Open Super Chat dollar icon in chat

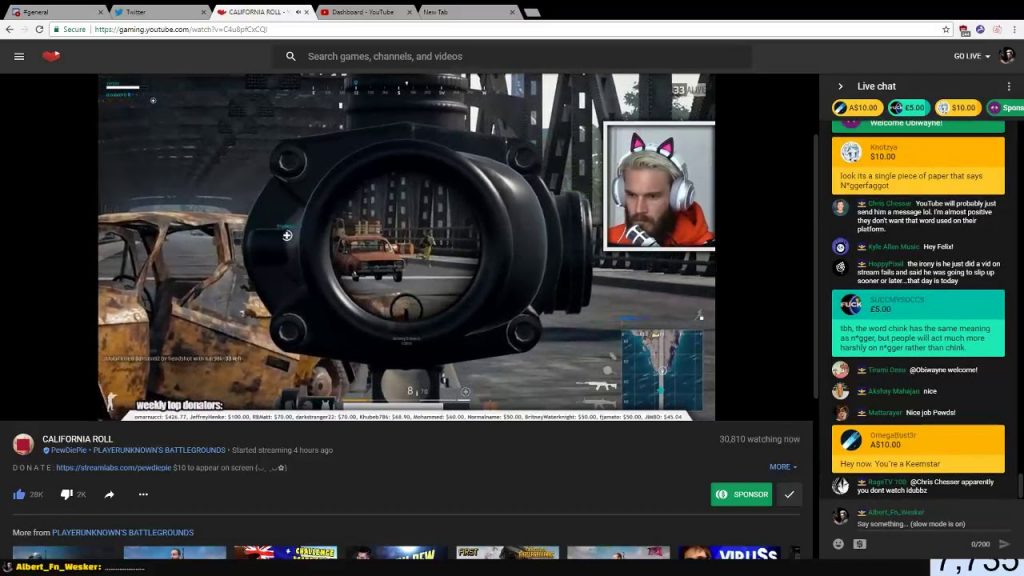pos(859,544)
